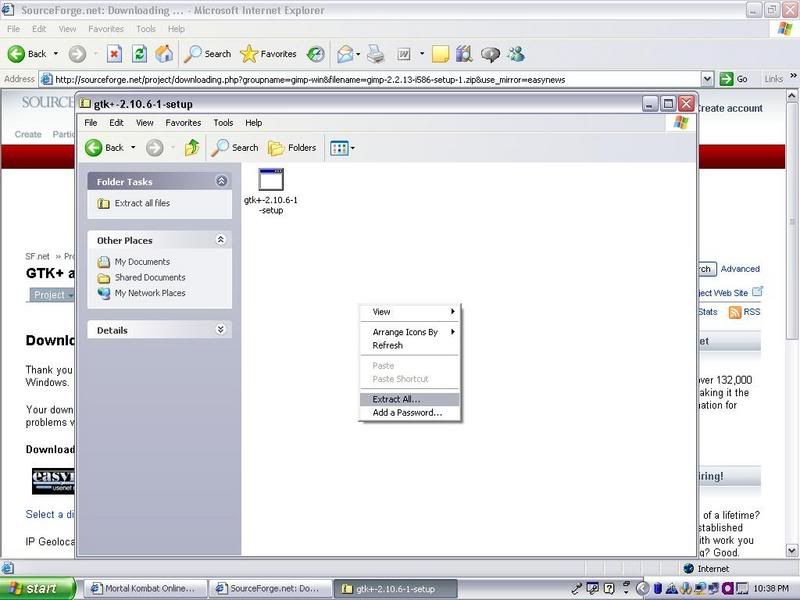Open Arrange Icons By submenu

tap(410, 332)
